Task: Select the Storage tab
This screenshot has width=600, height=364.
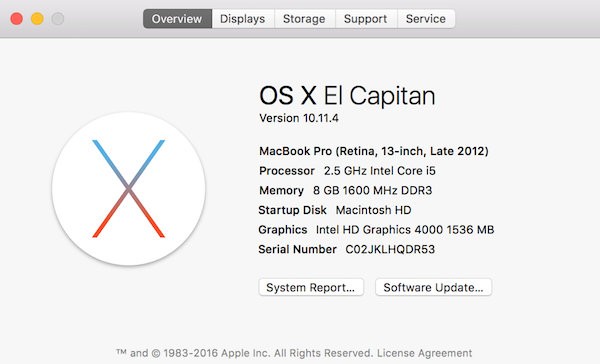Action: tap(304, 19)
